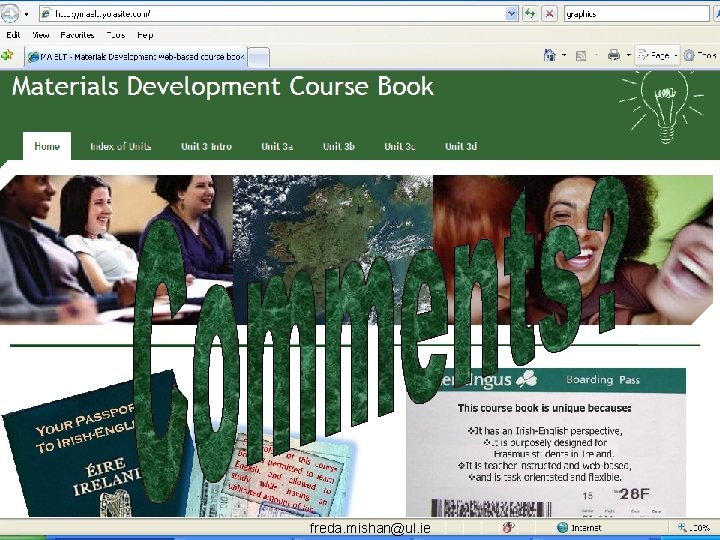Image resolution: width=720 pixels, height=540 pixels.
Task: Click the blank New Tab button
Action: coord(259,57)
